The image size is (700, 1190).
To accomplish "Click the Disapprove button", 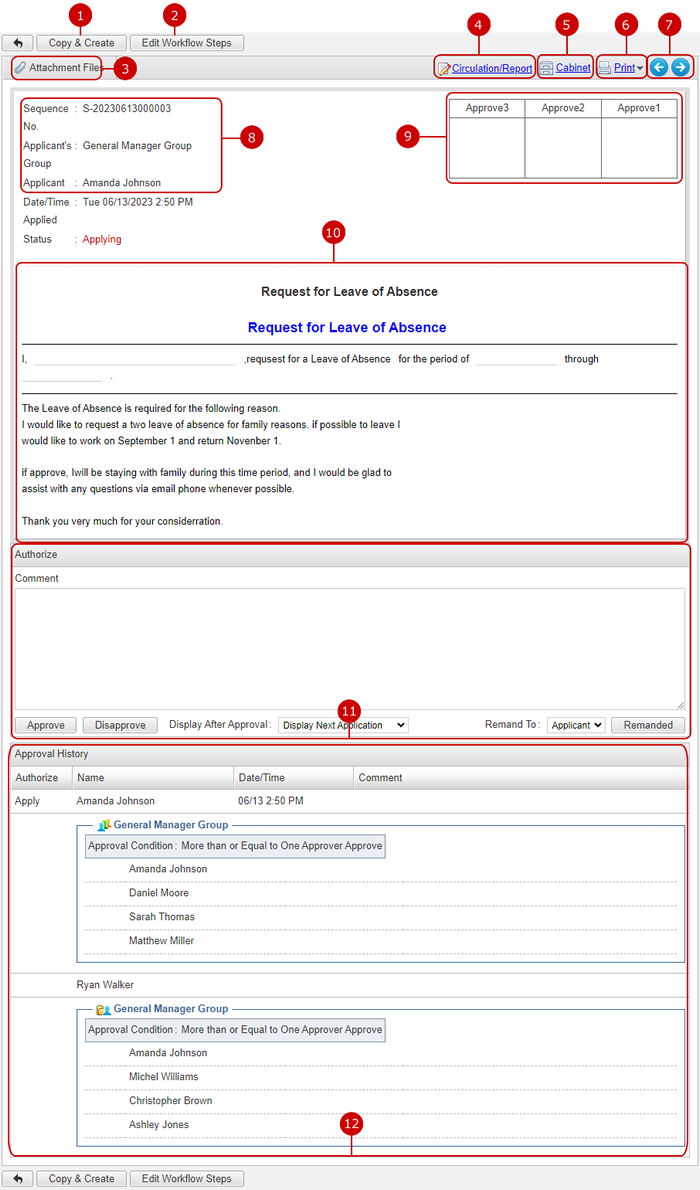I will tap(120, 725).
